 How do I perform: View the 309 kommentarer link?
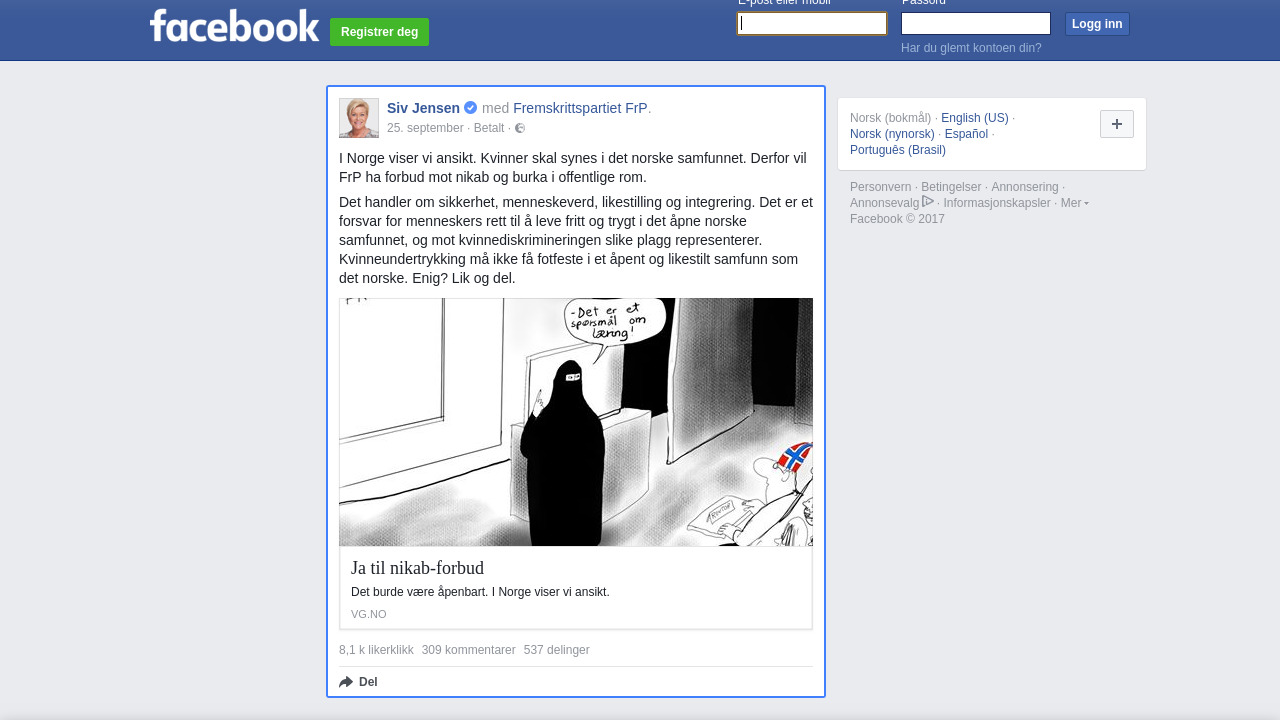point(468,650)
